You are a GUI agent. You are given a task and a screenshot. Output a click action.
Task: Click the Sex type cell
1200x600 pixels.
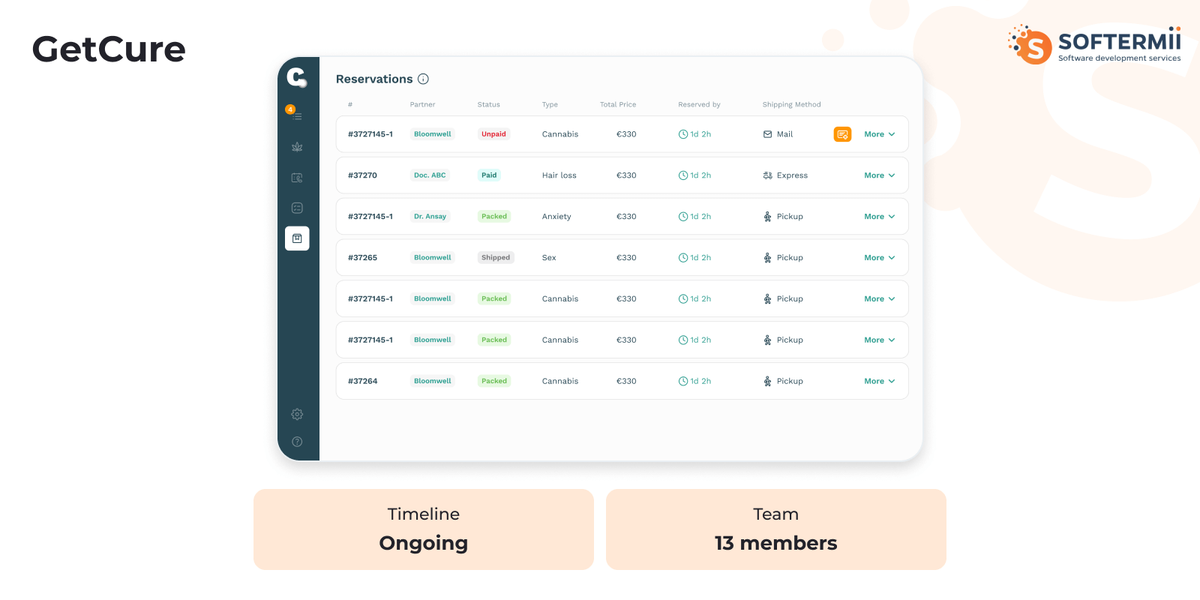tap(549, 257)
